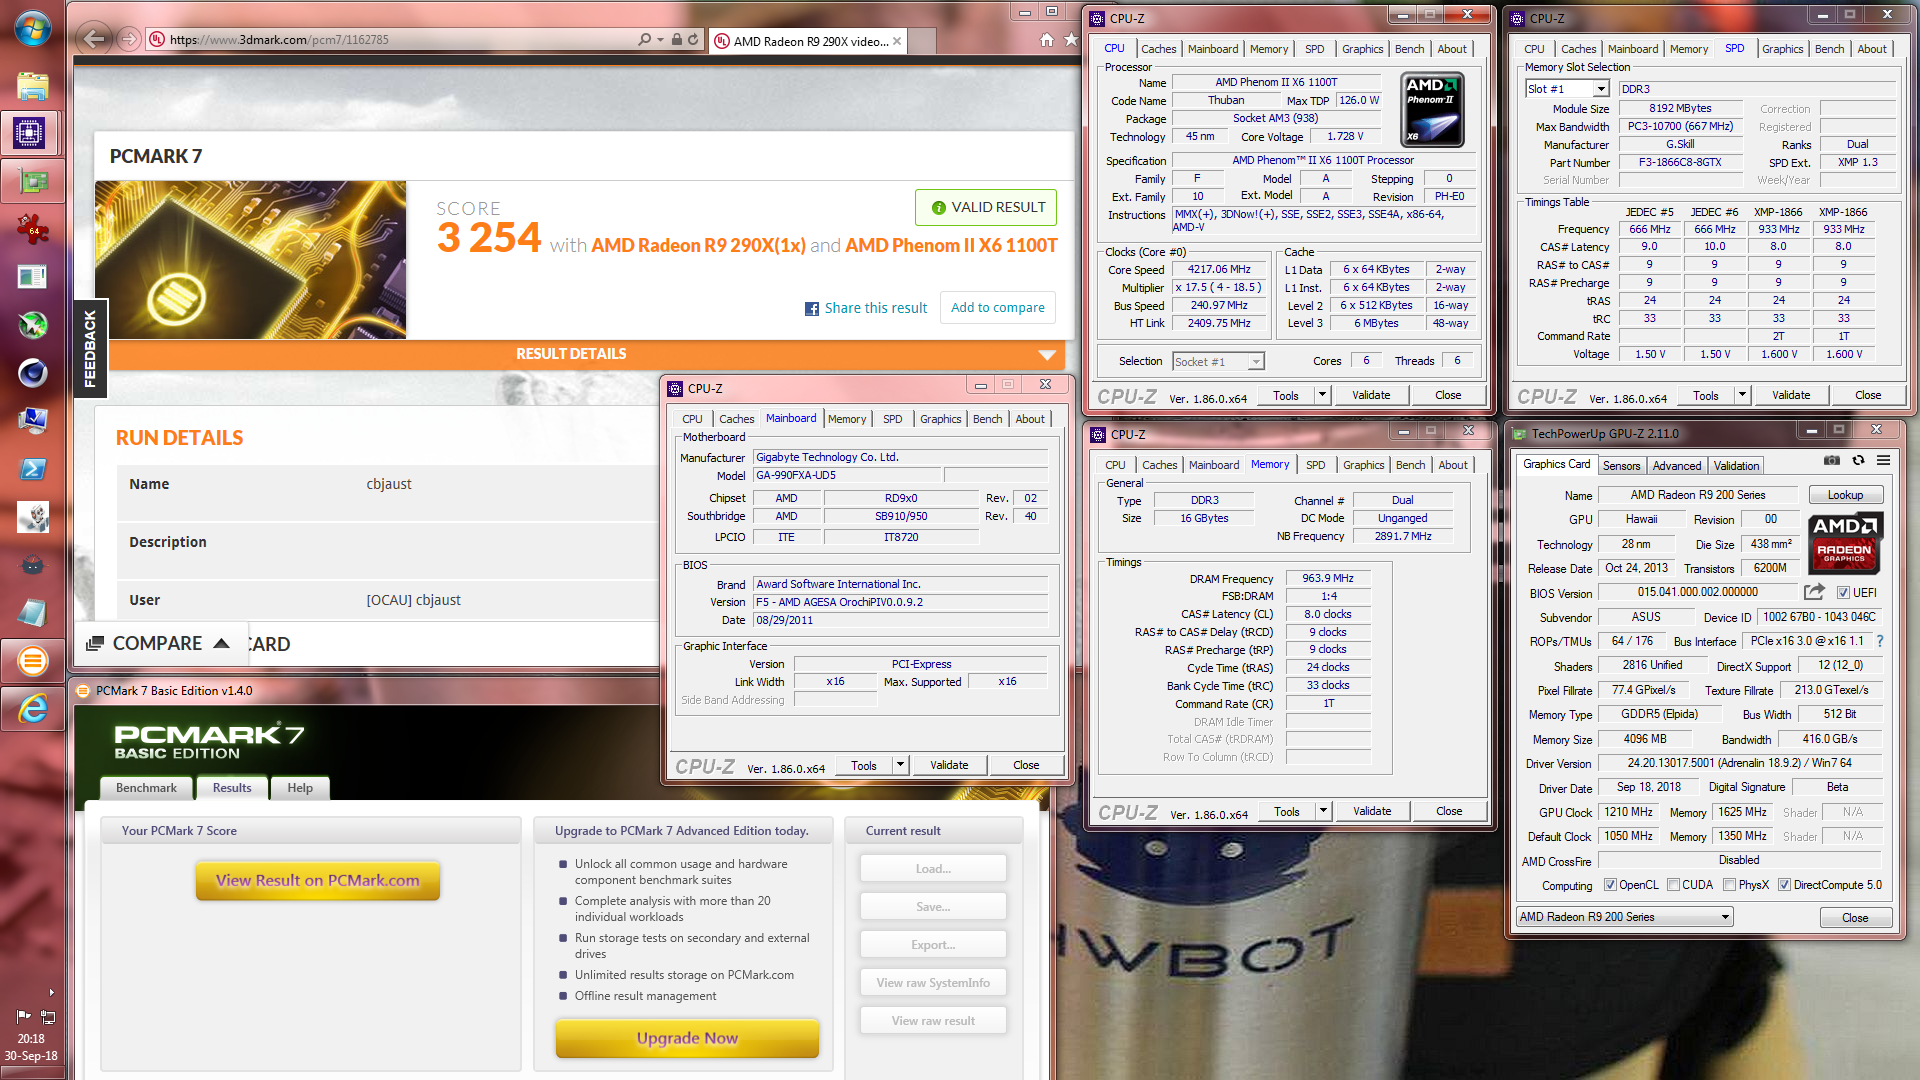Image resolution: width=1920 pixels, height=1080 pixels.
Task: Click the Lookup button in GPU-Z
Action: [x=1845, y=495]
